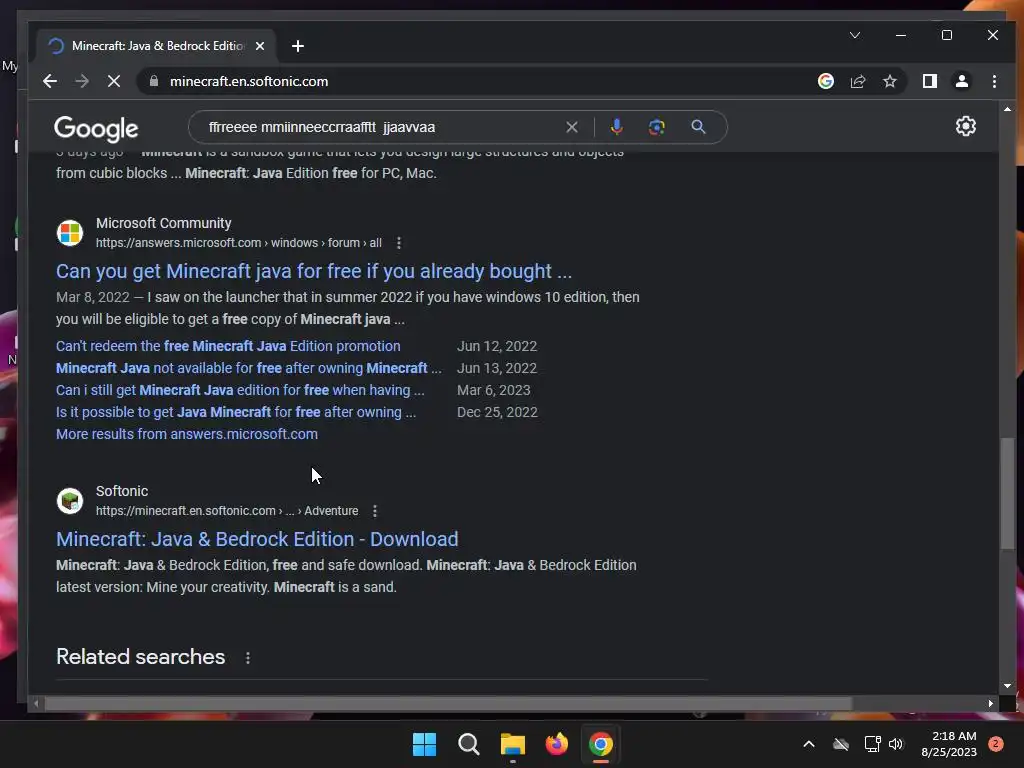The width and height of the screenshot is (1024, 768).
Task: Open Related searches options menu
Action: point(248,658)
